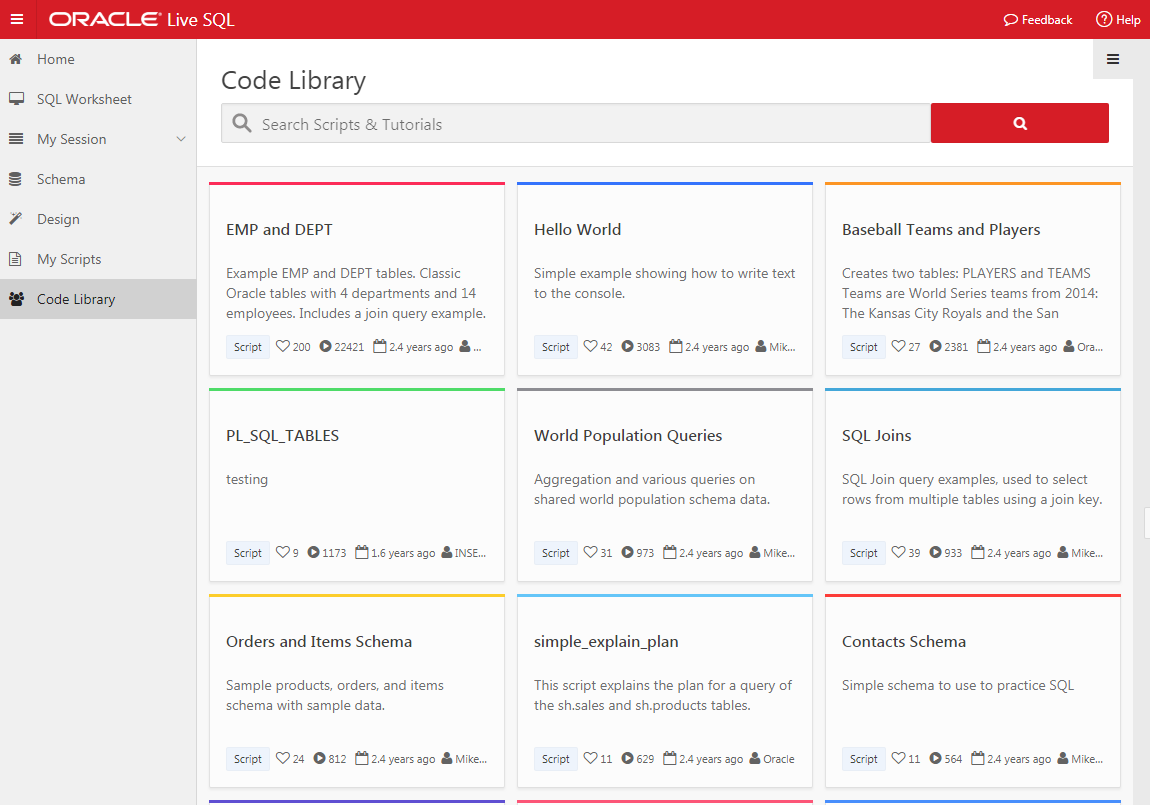The image size is (1150, 805).
Task: Open the Baseball Teams and Players script
Action: [941, 229]
